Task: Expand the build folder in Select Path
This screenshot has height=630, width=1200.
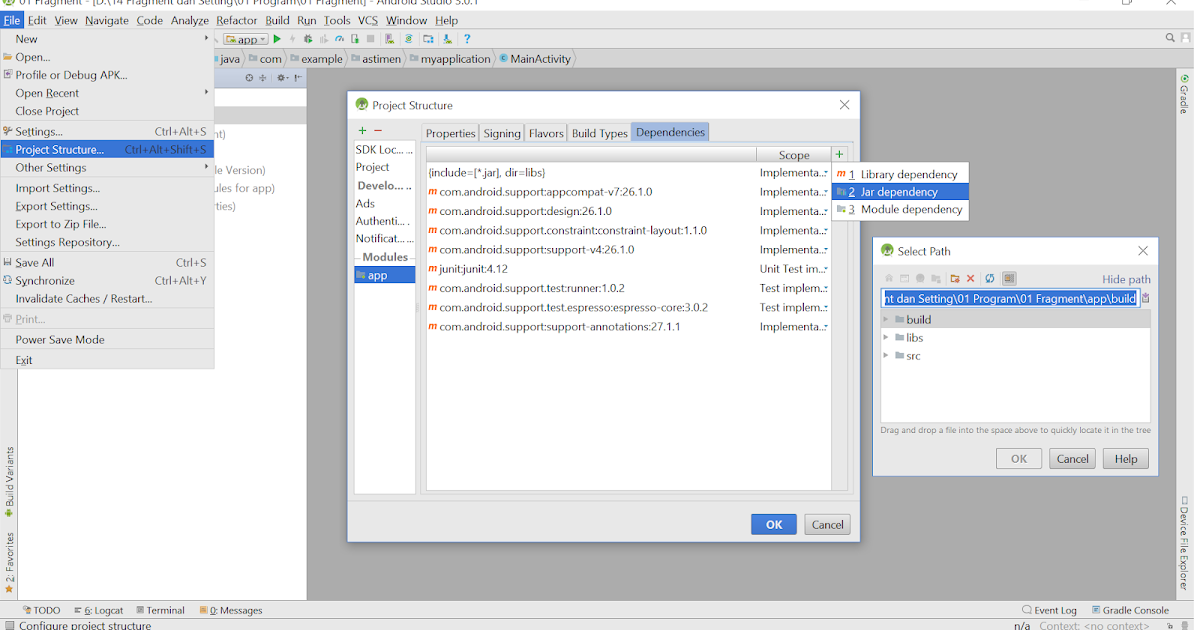Action: (886, 318)
